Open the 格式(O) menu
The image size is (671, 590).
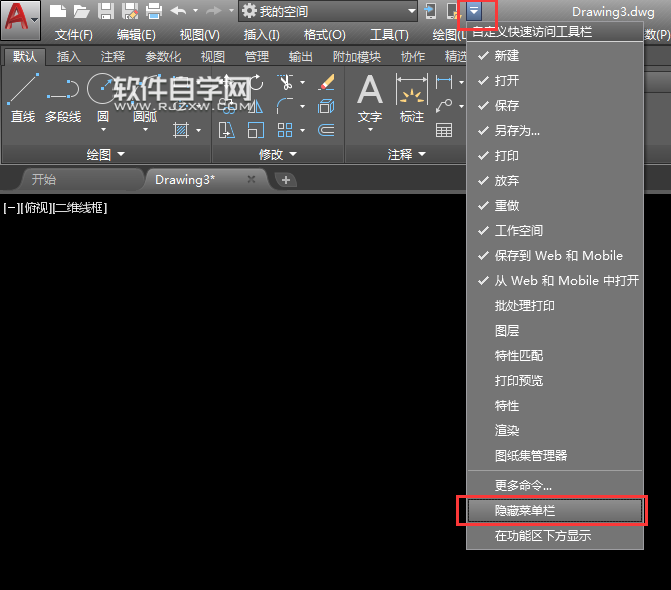(x=324, y=35)
